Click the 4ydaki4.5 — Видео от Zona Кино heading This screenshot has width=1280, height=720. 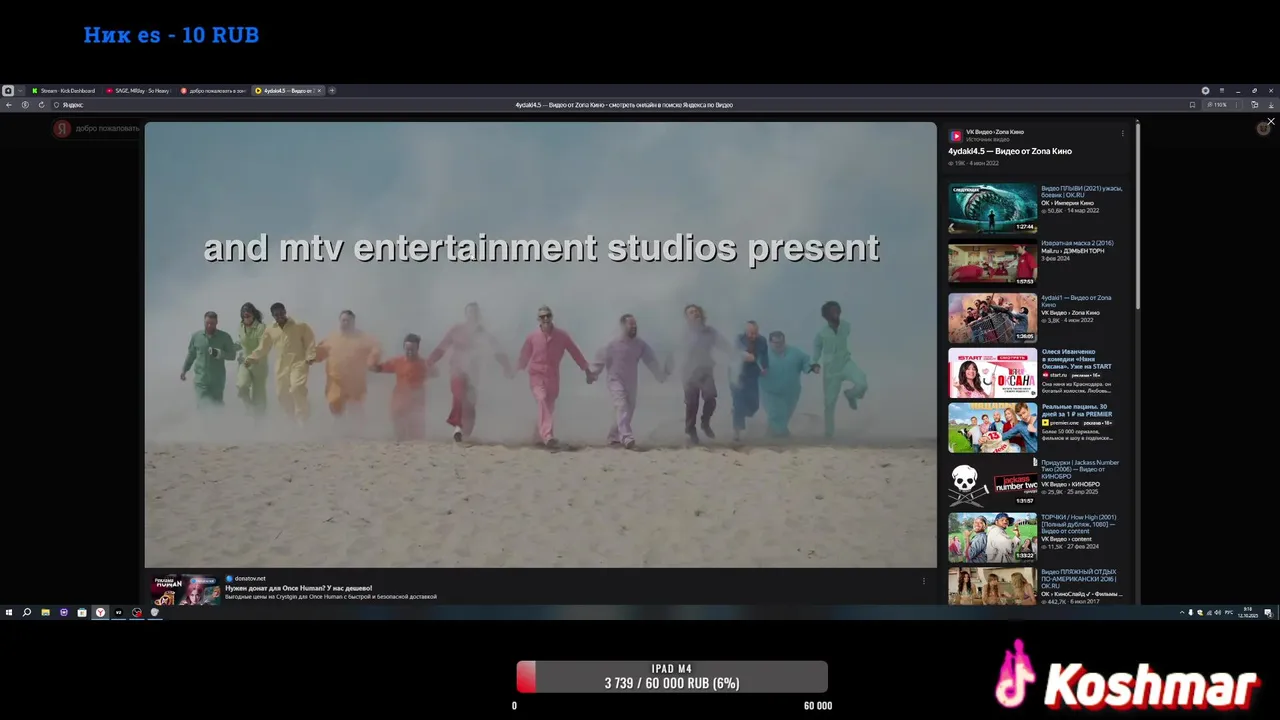coord(1010,151)
